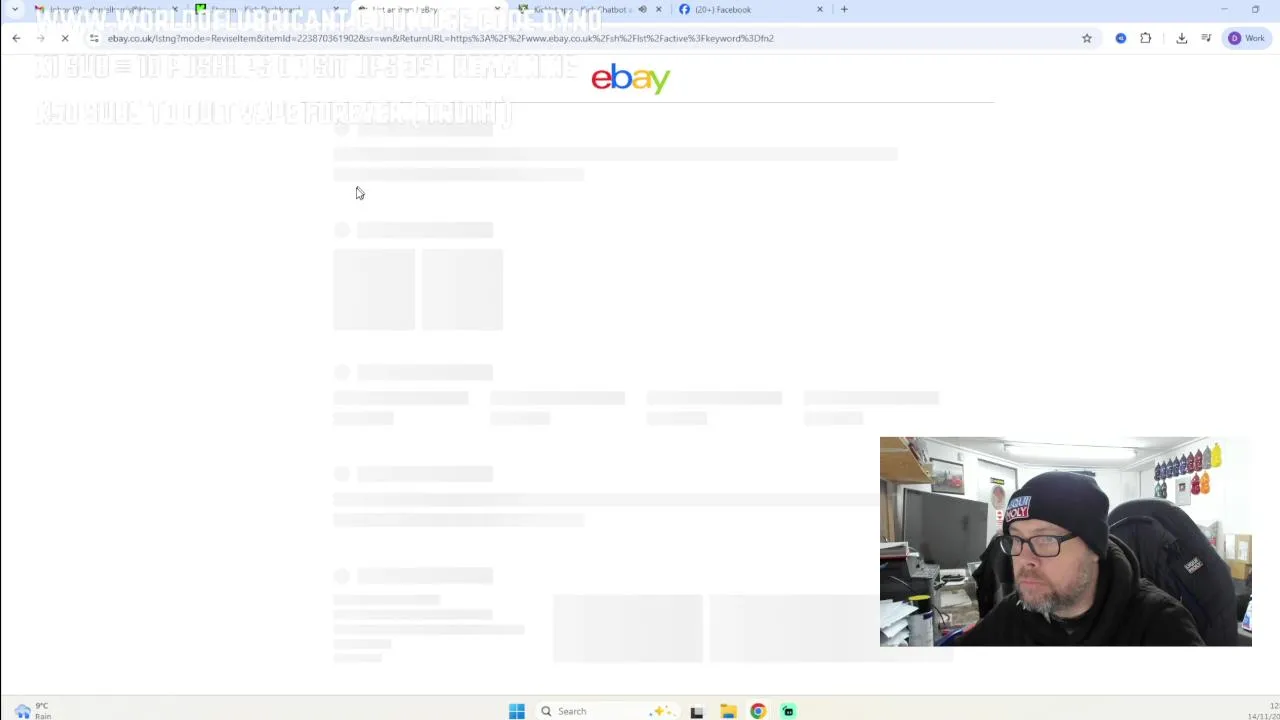Open the taskbar date and time

pyautogui.click(x=1262, y=711)
